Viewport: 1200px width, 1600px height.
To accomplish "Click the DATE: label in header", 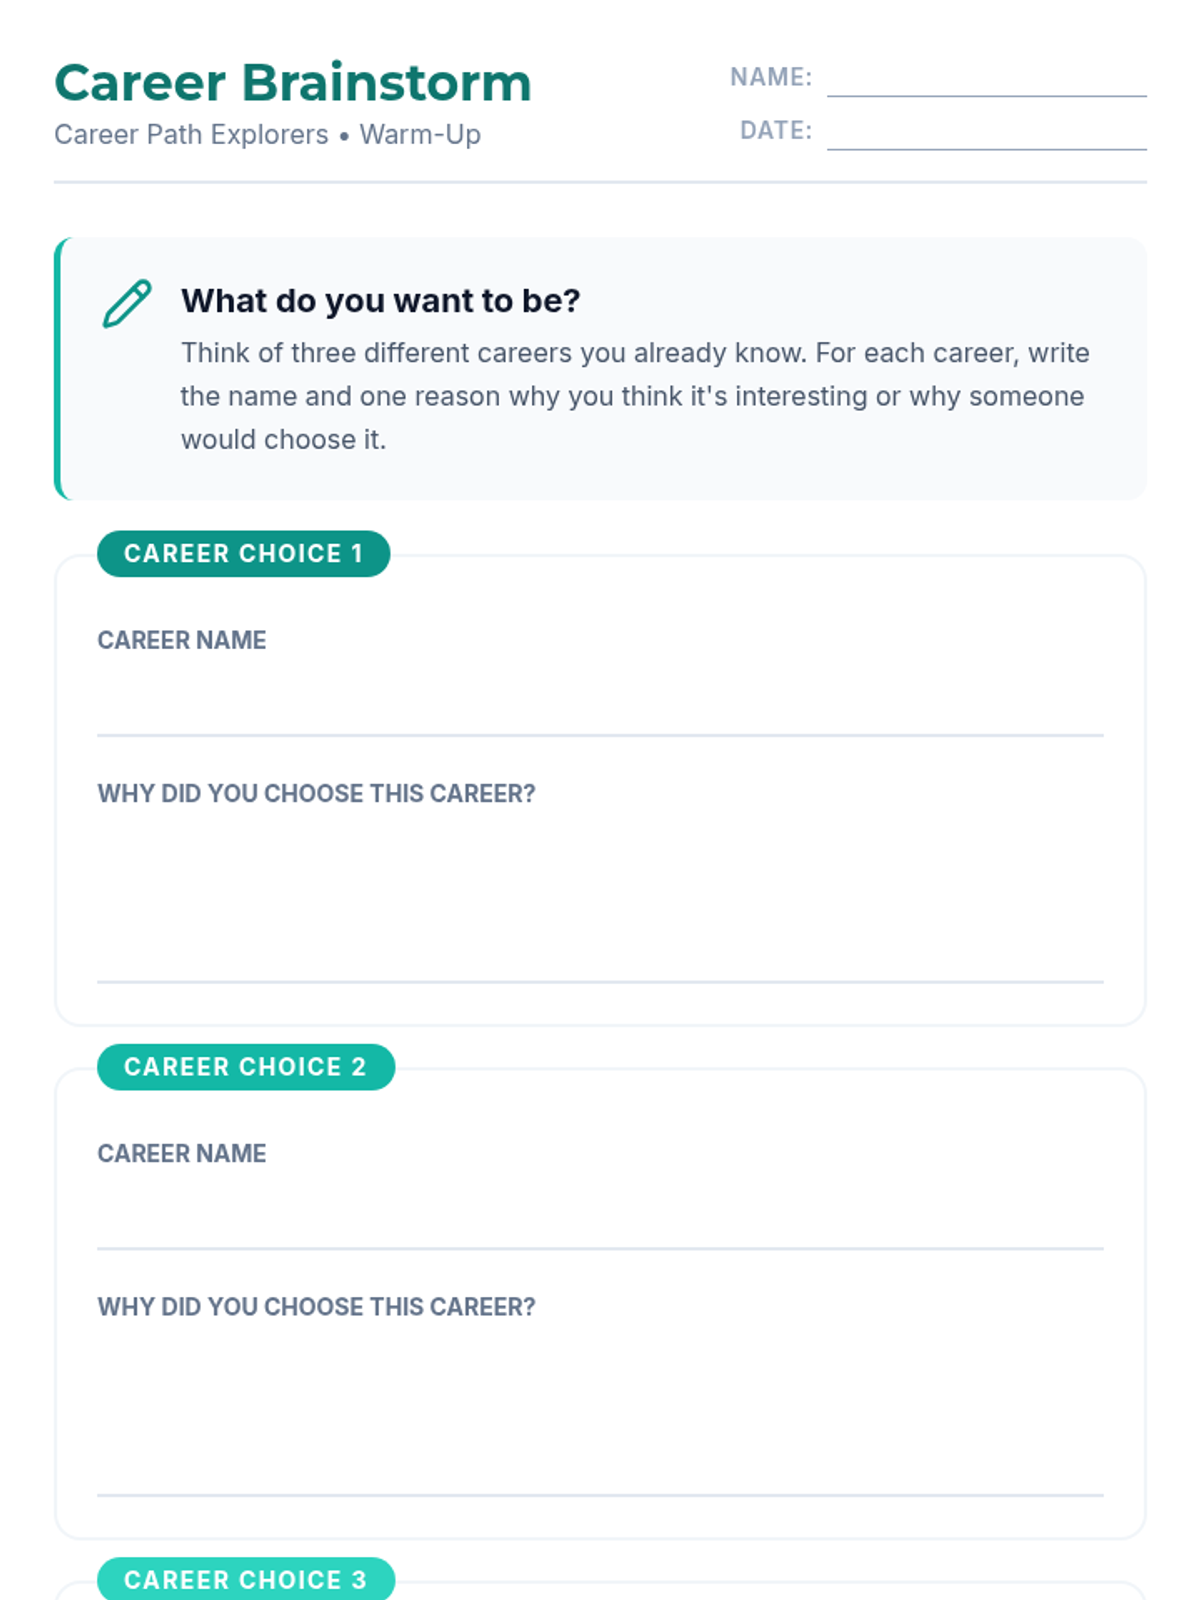I will tap(776, 130).
